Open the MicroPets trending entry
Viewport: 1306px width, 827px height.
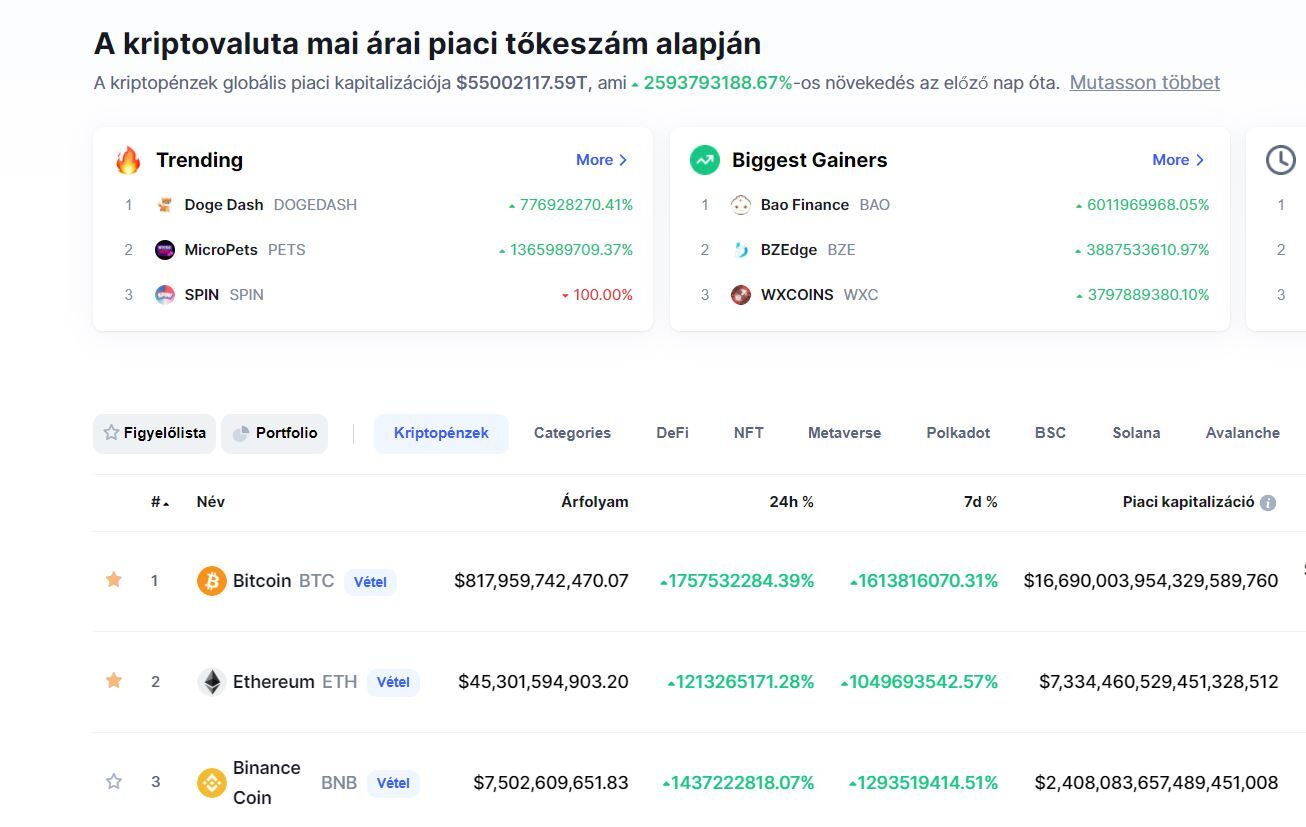click(x=221, y=250)
